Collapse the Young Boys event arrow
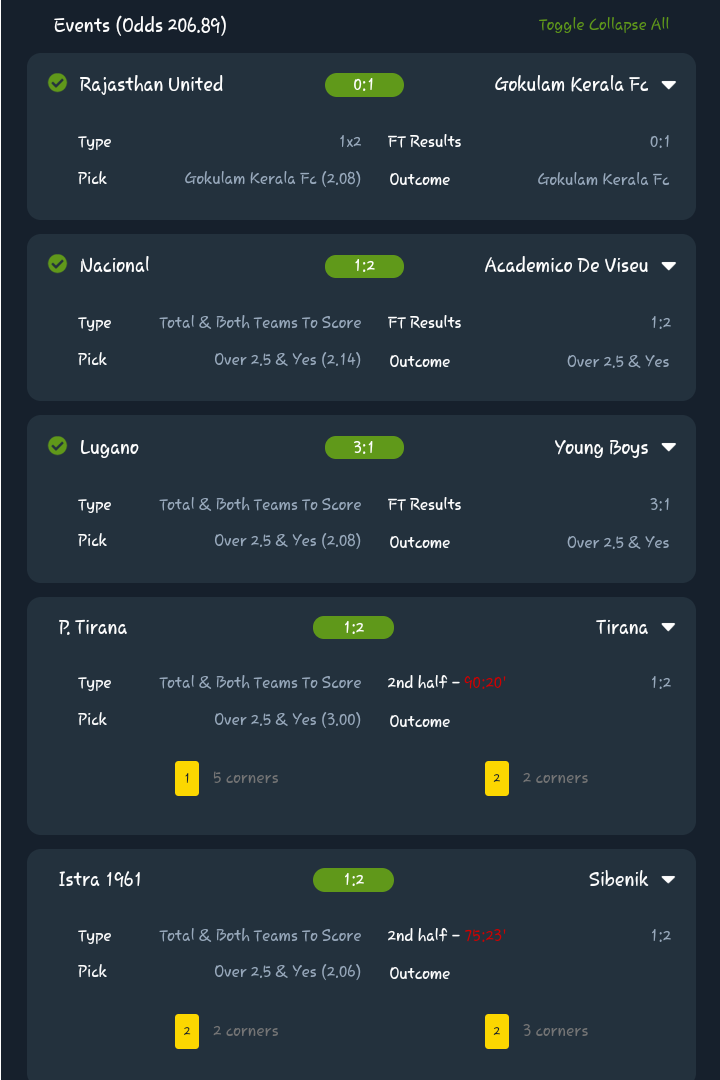 (669, 448)
